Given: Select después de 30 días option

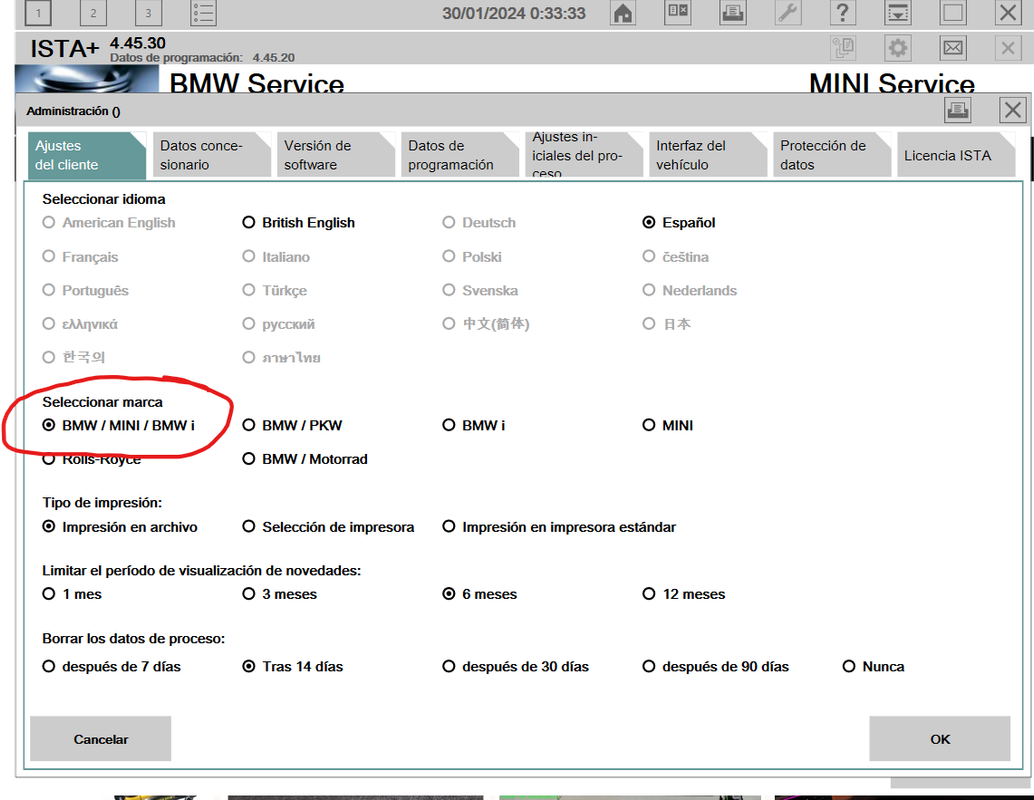Looking at the screenshot, I should click(x=516, y=667).
